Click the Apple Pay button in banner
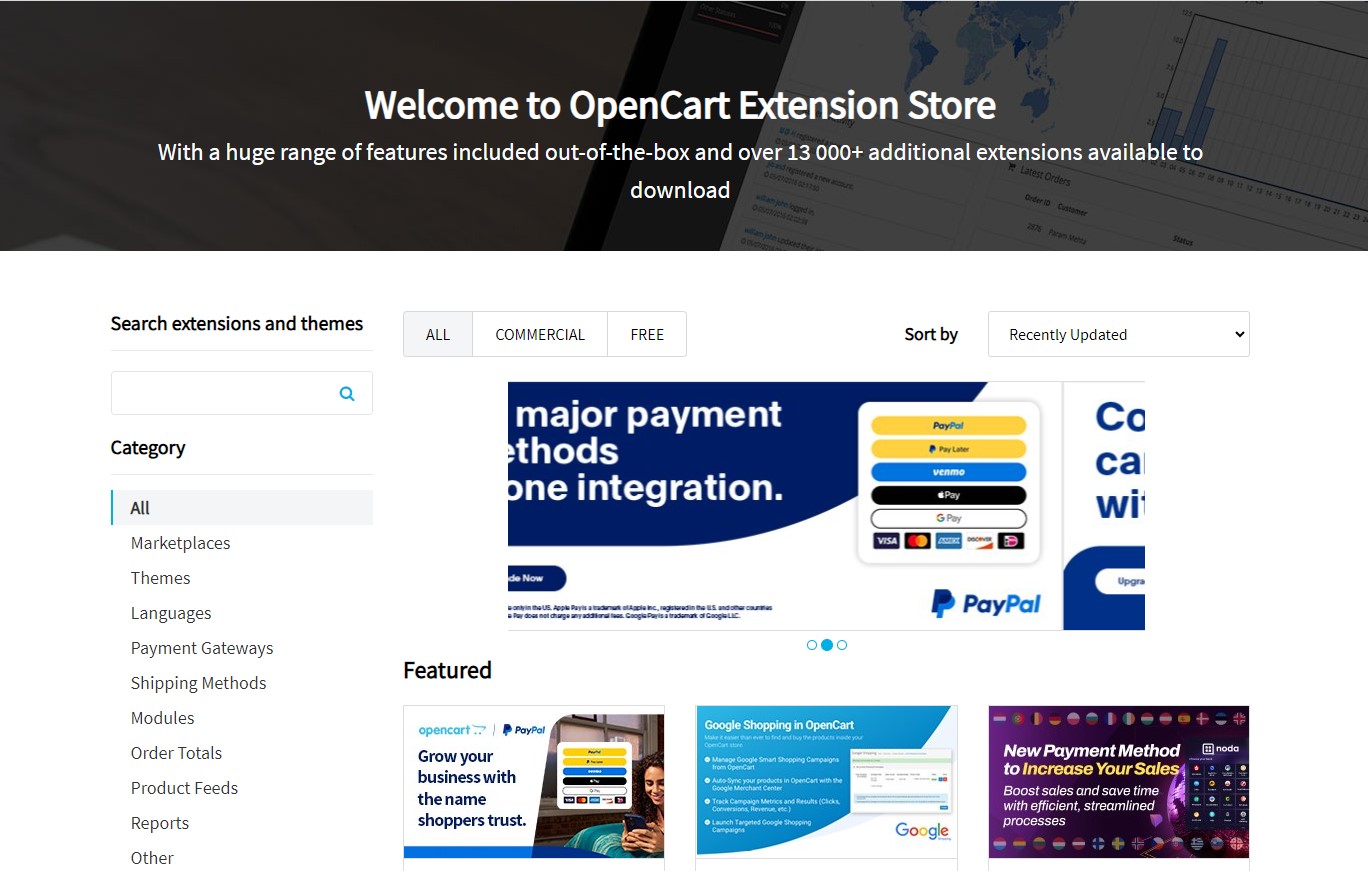Viewport: 1368px width, 871px height. [x=949, y=495]
